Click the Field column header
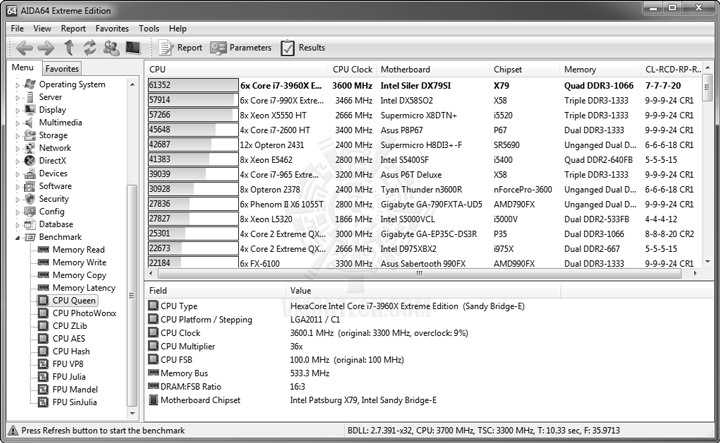 point(214,291)
